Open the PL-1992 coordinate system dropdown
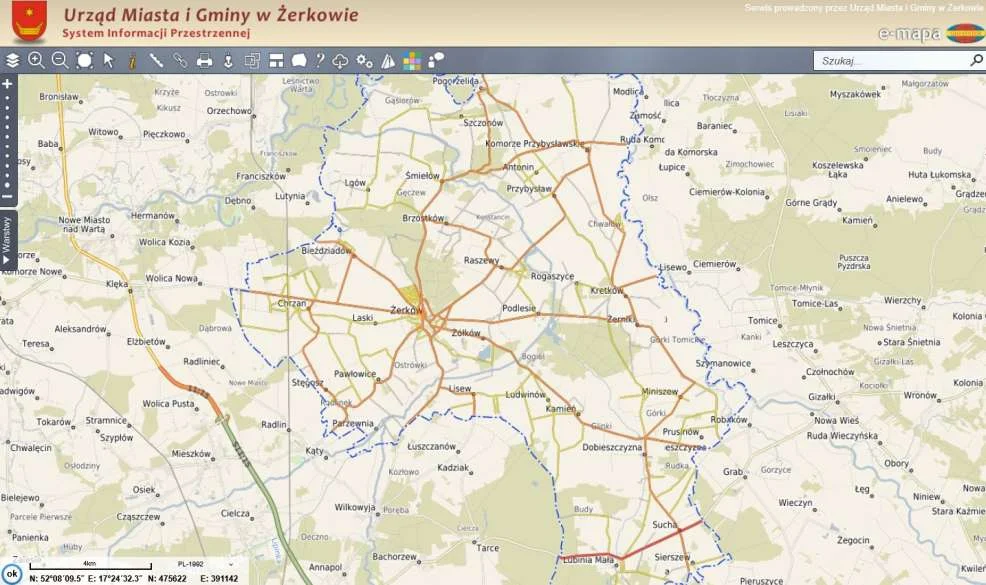The height and width of the screenshot is (585, 986). 200,565
